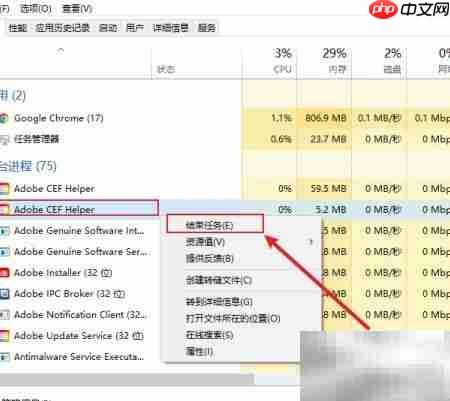This screenshot has width=450, height=401.
Task: Switch to the 服务 tab
Action: point(207,28)
